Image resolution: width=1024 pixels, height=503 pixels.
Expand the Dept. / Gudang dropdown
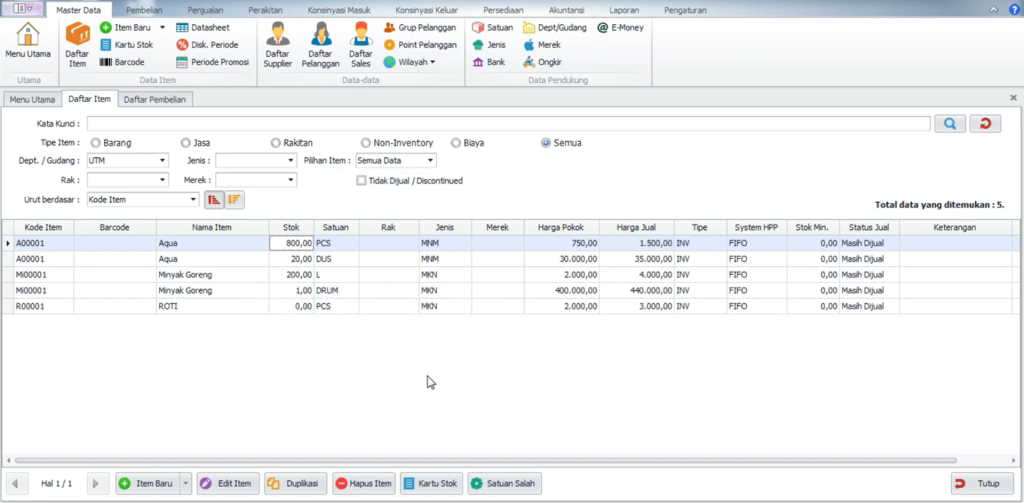[x=162, y=160]
